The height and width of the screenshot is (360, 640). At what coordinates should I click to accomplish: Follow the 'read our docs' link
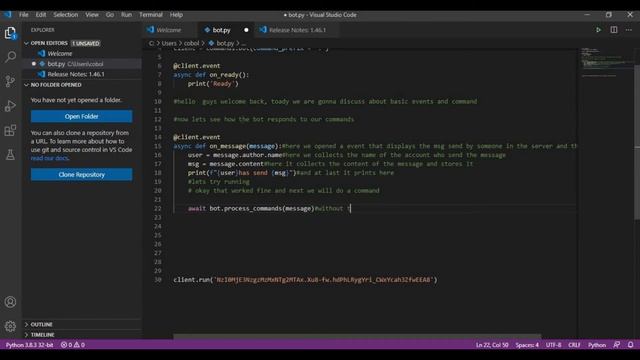click(49, 158)
